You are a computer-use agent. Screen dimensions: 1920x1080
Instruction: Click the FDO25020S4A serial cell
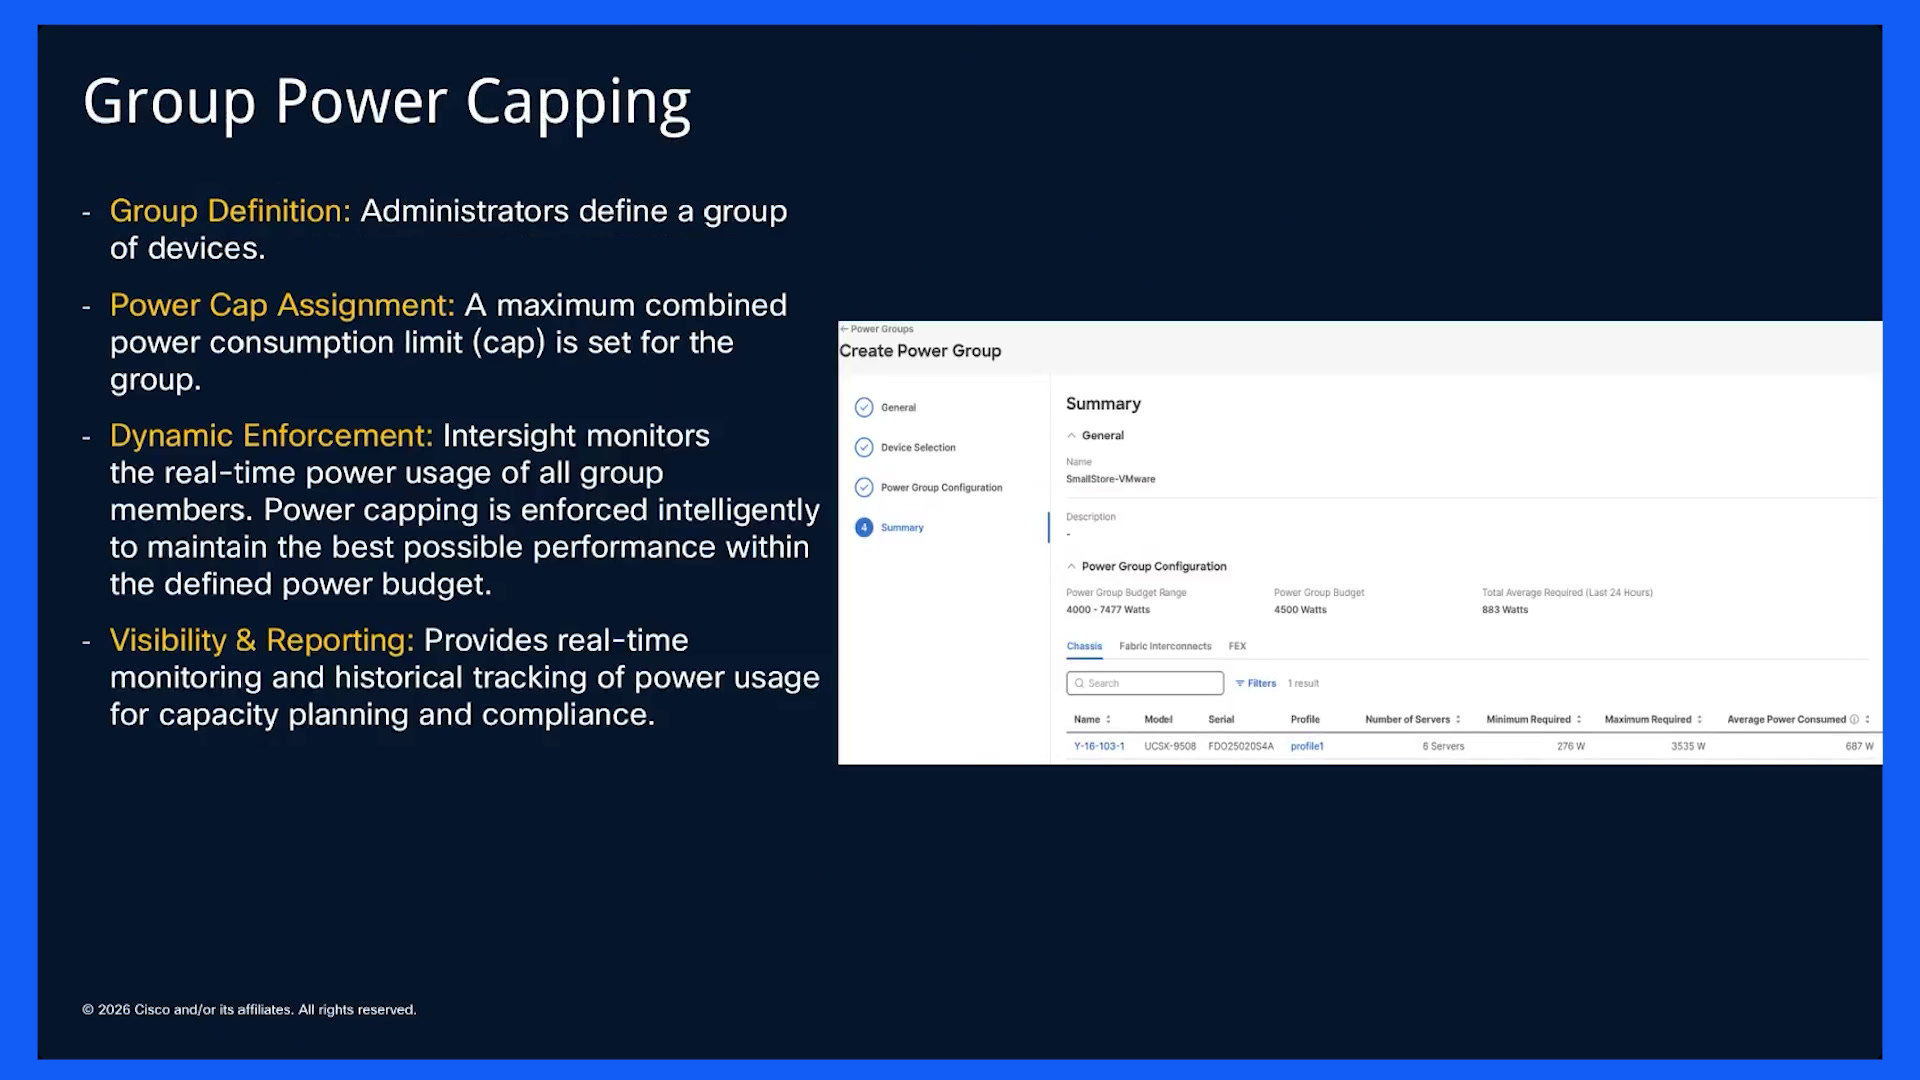tap(1241, 746)
